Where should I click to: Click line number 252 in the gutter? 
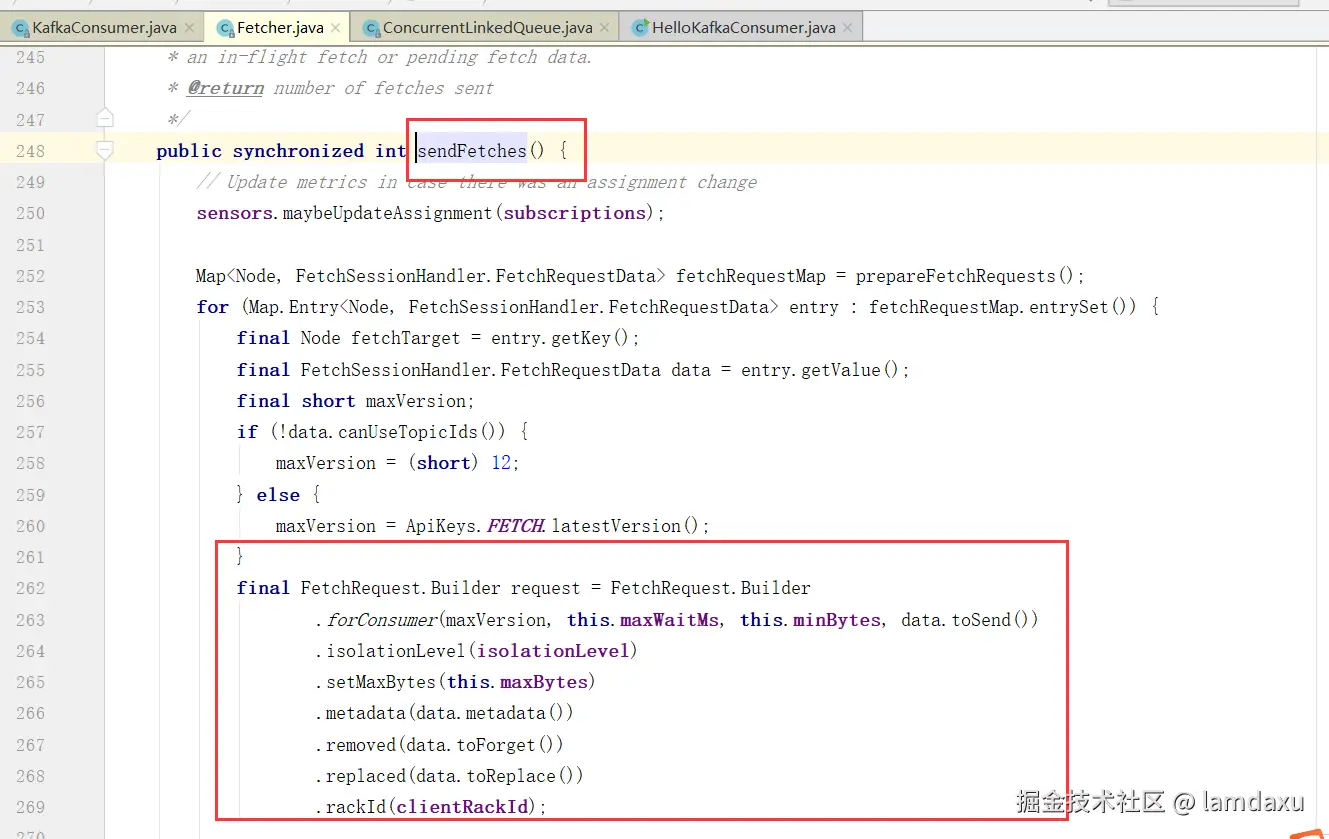(x=30, y=276)
